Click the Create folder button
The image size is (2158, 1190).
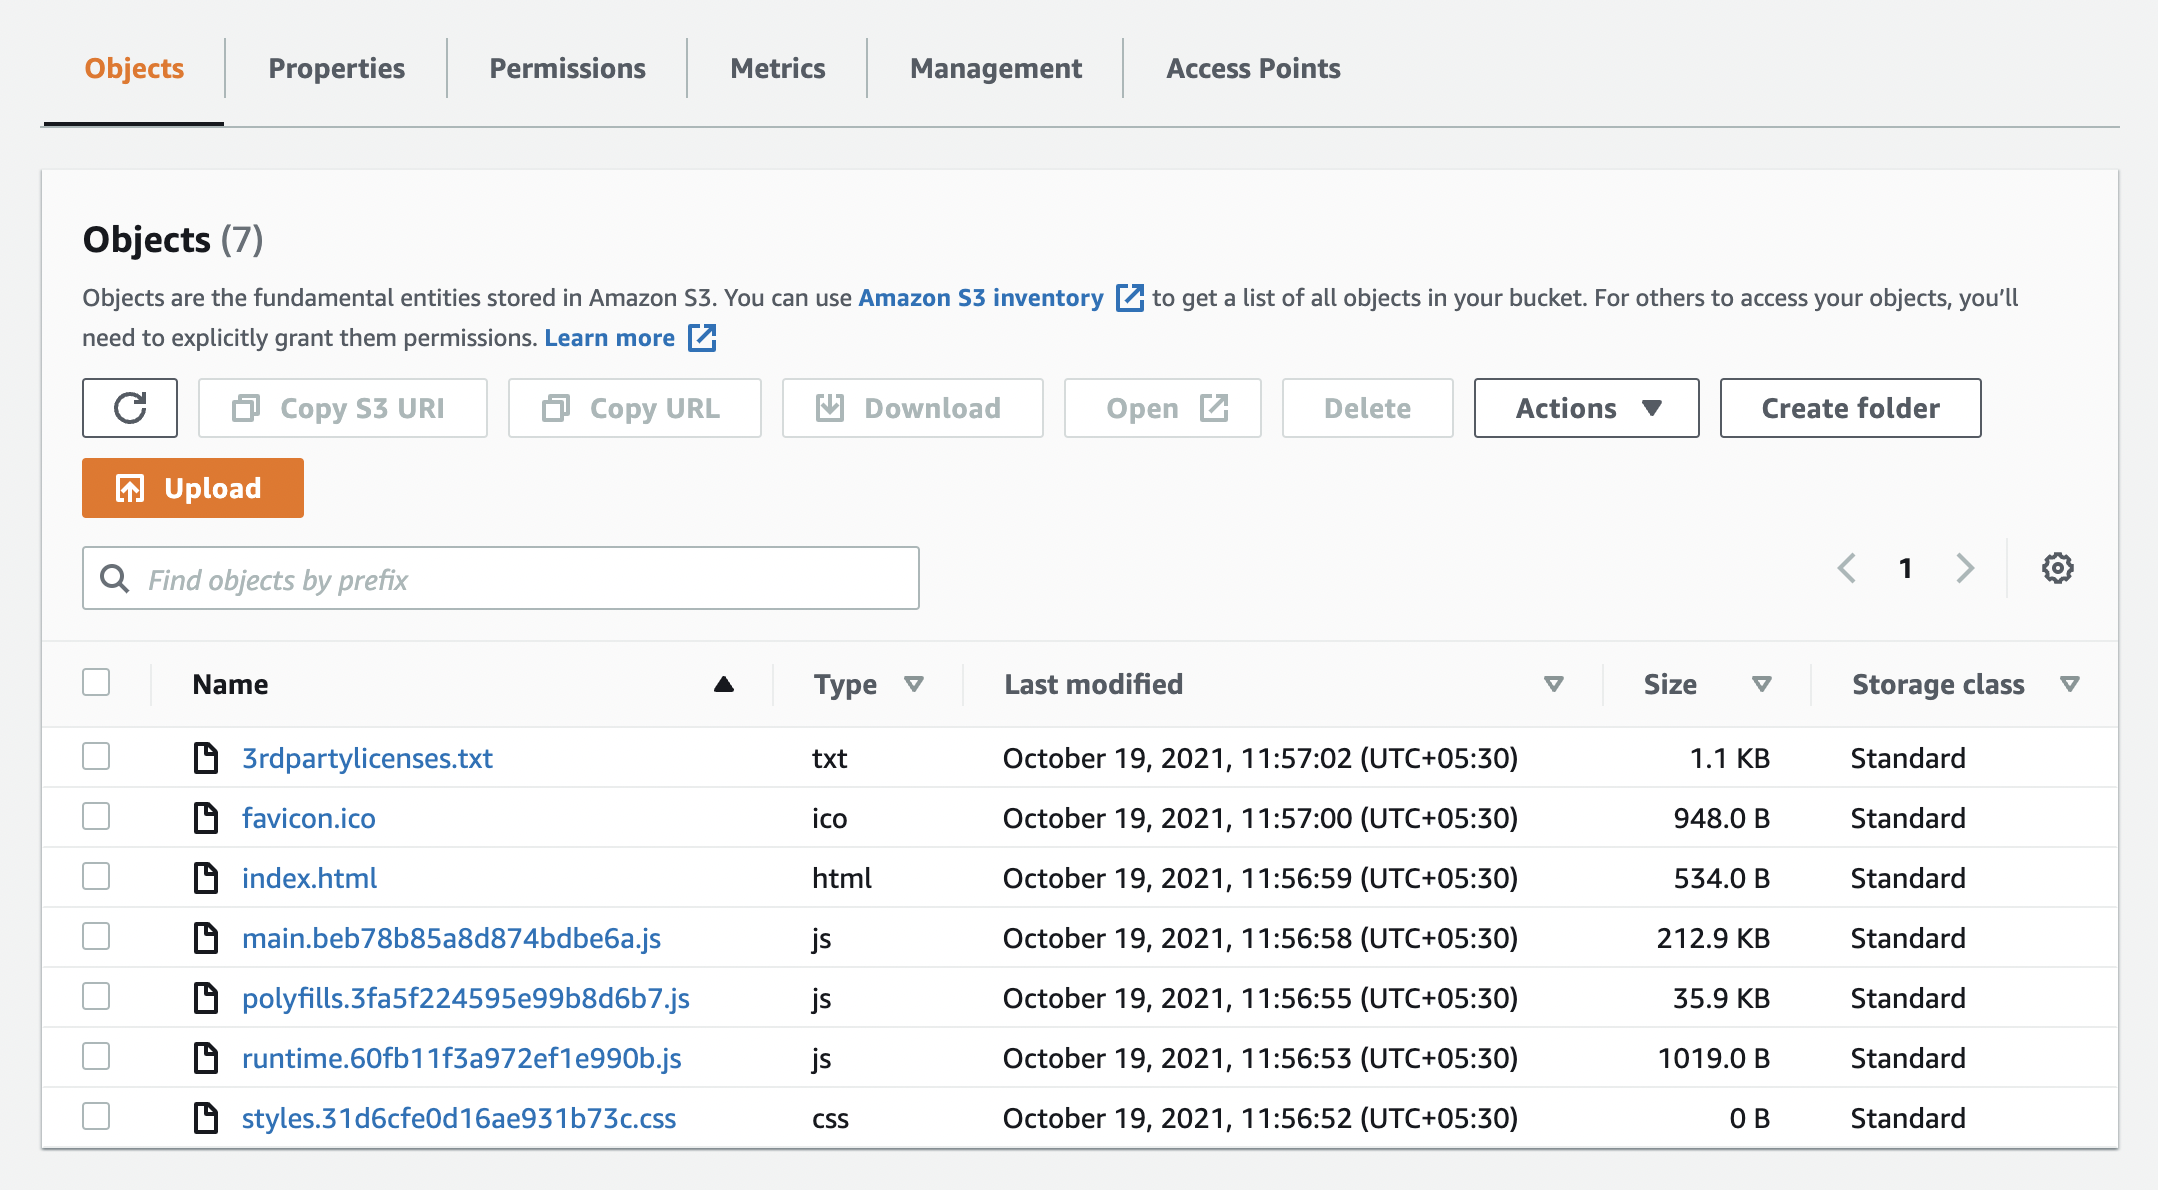coord(1850,408)
